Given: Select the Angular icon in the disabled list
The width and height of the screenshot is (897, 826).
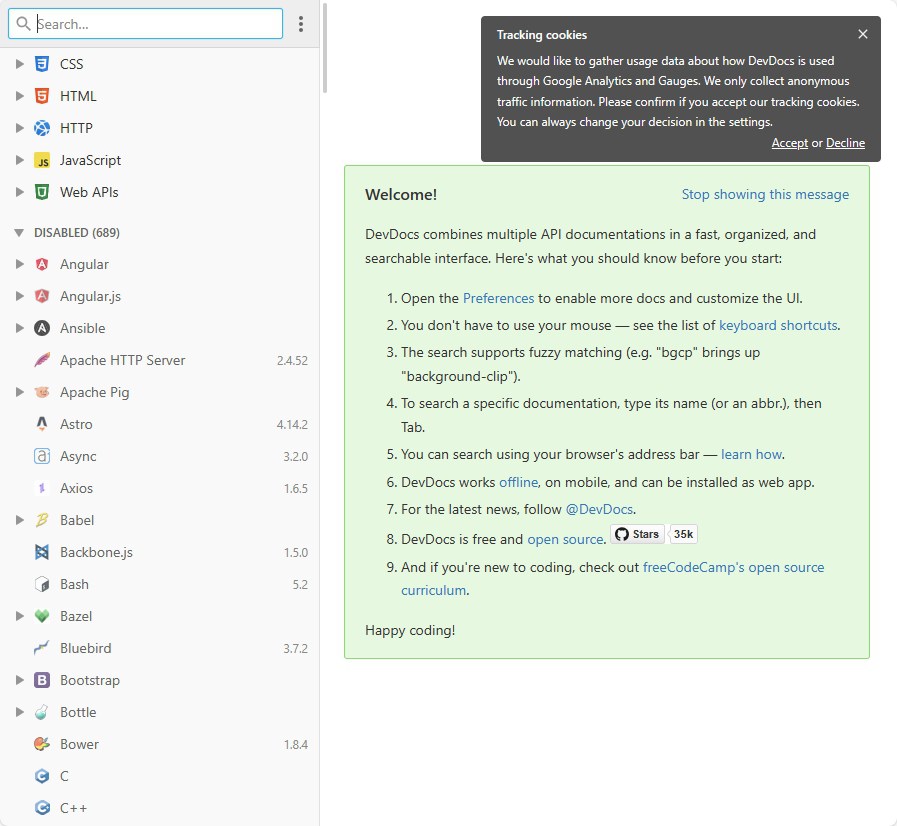Looking at the screenshot, I should click(x=40, y=264).
